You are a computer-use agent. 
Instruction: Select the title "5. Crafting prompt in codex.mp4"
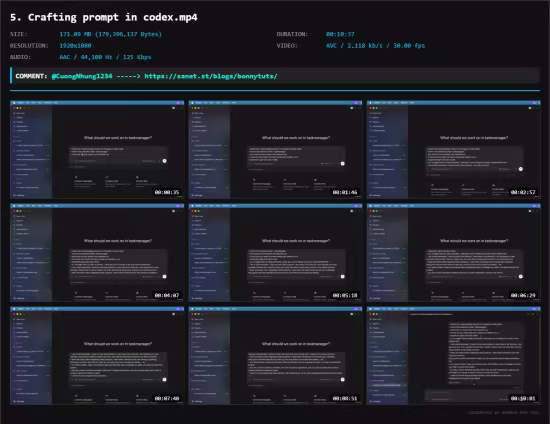[x=104, y=17]
